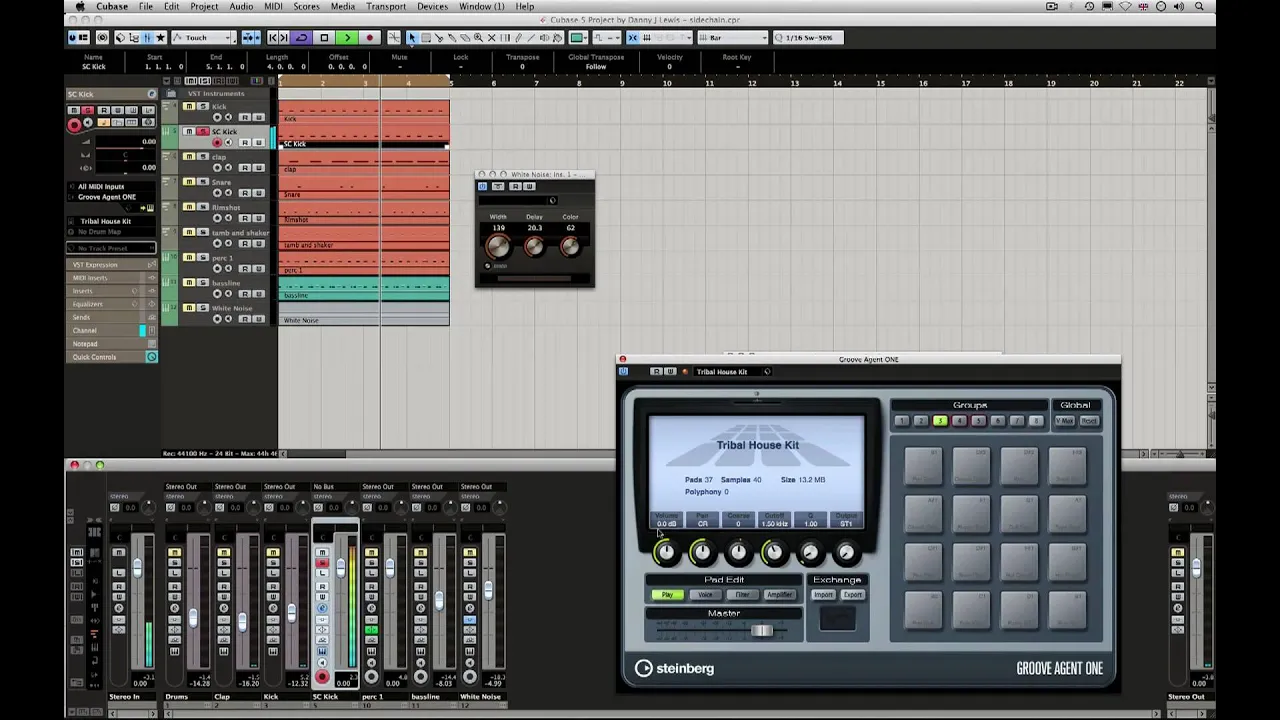
Task: Click Import in the Exchange section
Action: [x=823, y=595]
